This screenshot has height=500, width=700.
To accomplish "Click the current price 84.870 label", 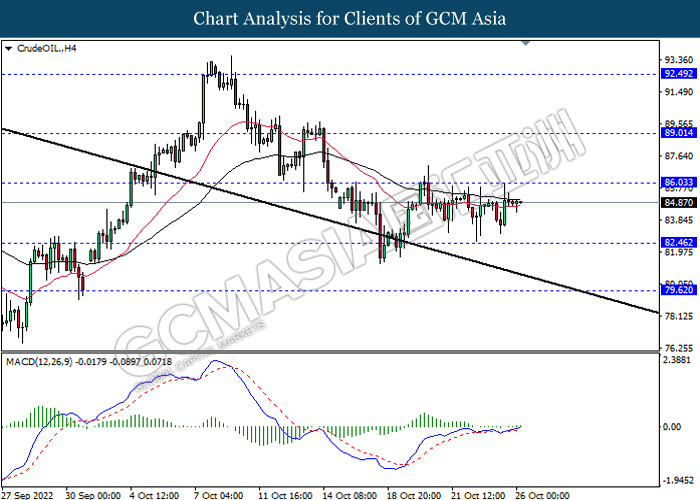I will [x=679, y=203].
